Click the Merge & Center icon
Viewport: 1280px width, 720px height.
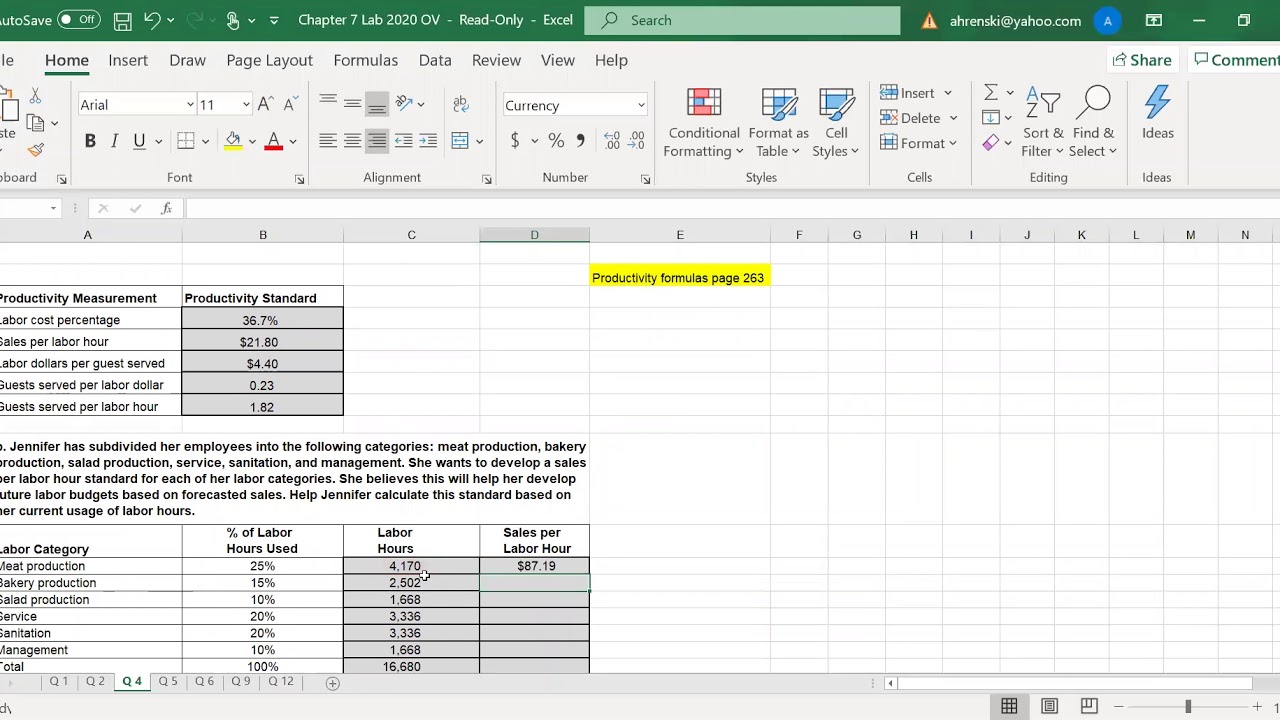pyautogui.click(x=460, y=141)
